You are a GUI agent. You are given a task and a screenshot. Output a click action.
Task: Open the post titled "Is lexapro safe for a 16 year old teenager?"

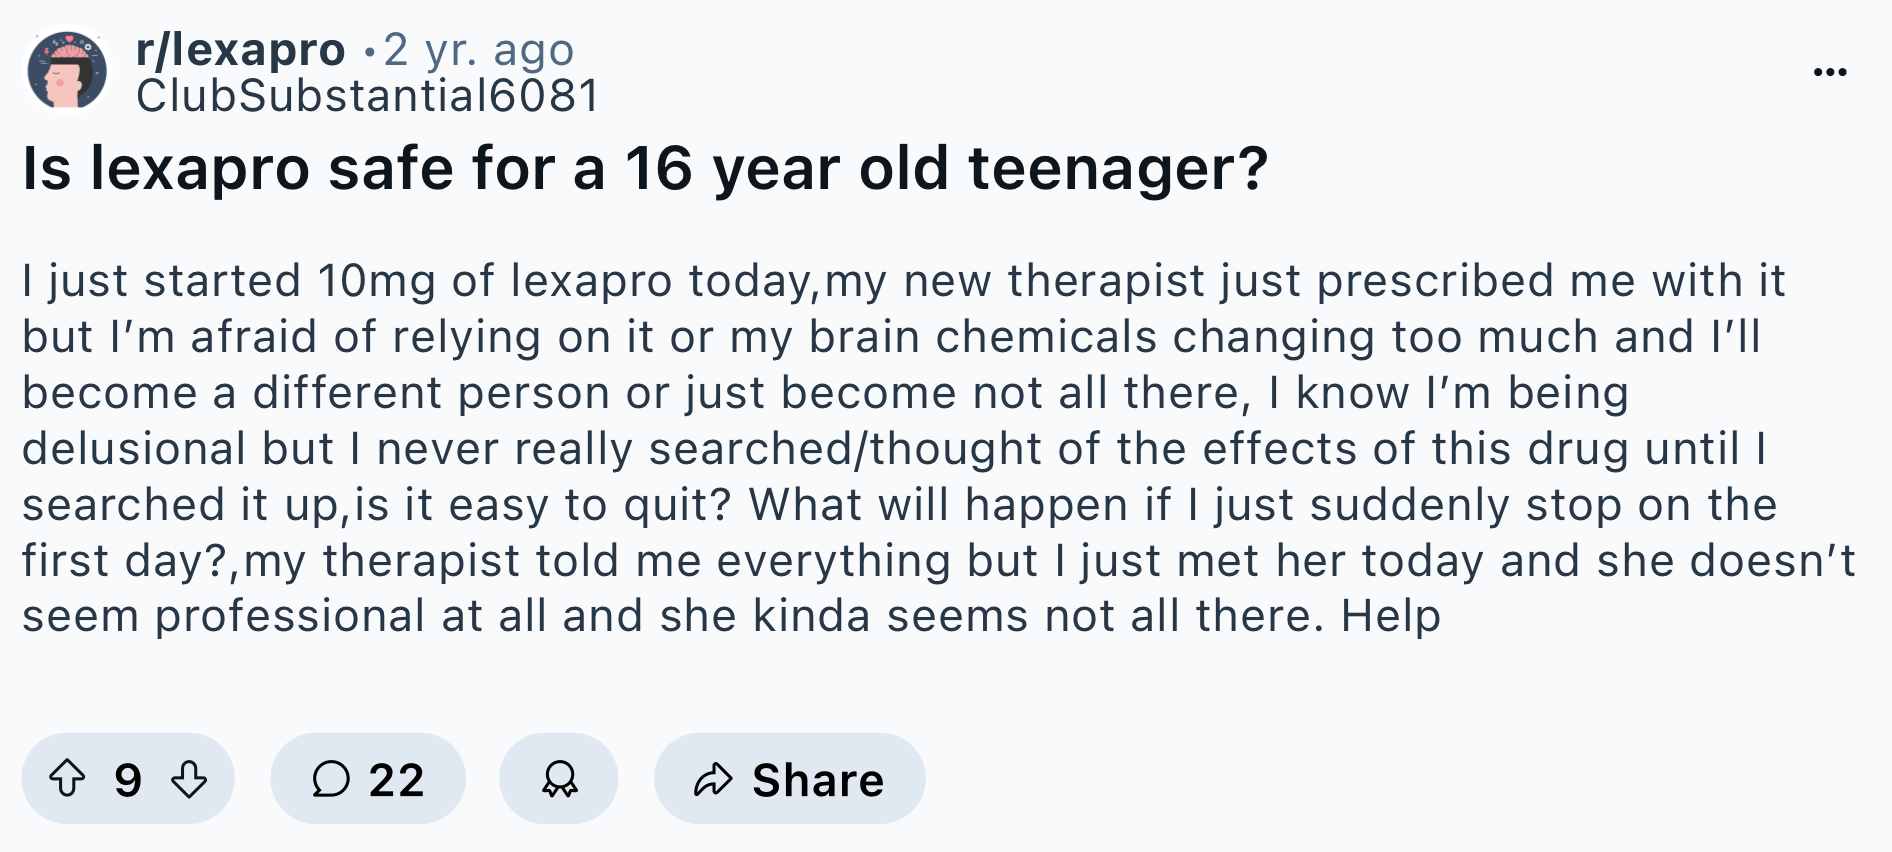click(x=645, y=168)
